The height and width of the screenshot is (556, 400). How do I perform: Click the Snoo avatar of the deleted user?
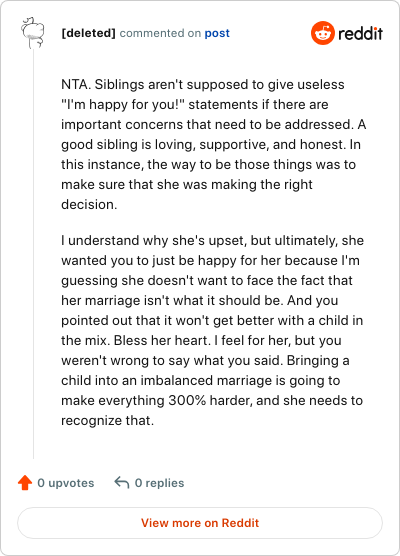click(x=33, y=33)
